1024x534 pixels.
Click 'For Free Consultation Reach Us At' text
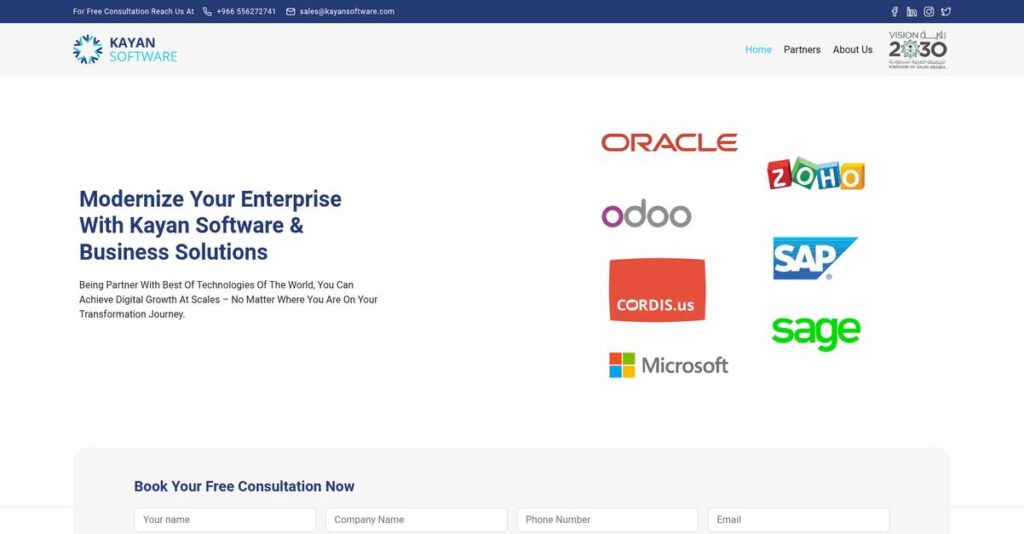[x=133, y=12]
